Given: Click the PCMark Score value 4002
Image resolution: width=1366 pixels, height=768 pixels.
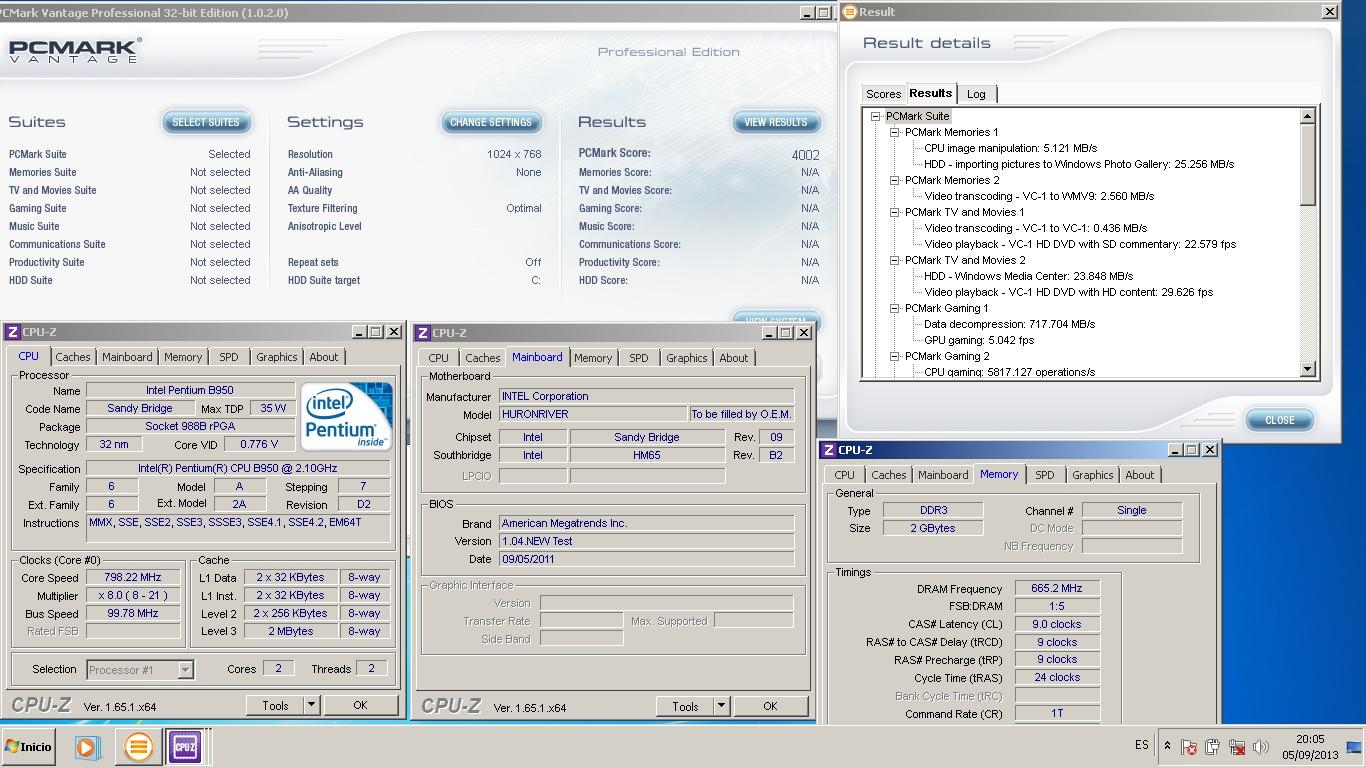Looking at the screenshot, I should point(805,155).
